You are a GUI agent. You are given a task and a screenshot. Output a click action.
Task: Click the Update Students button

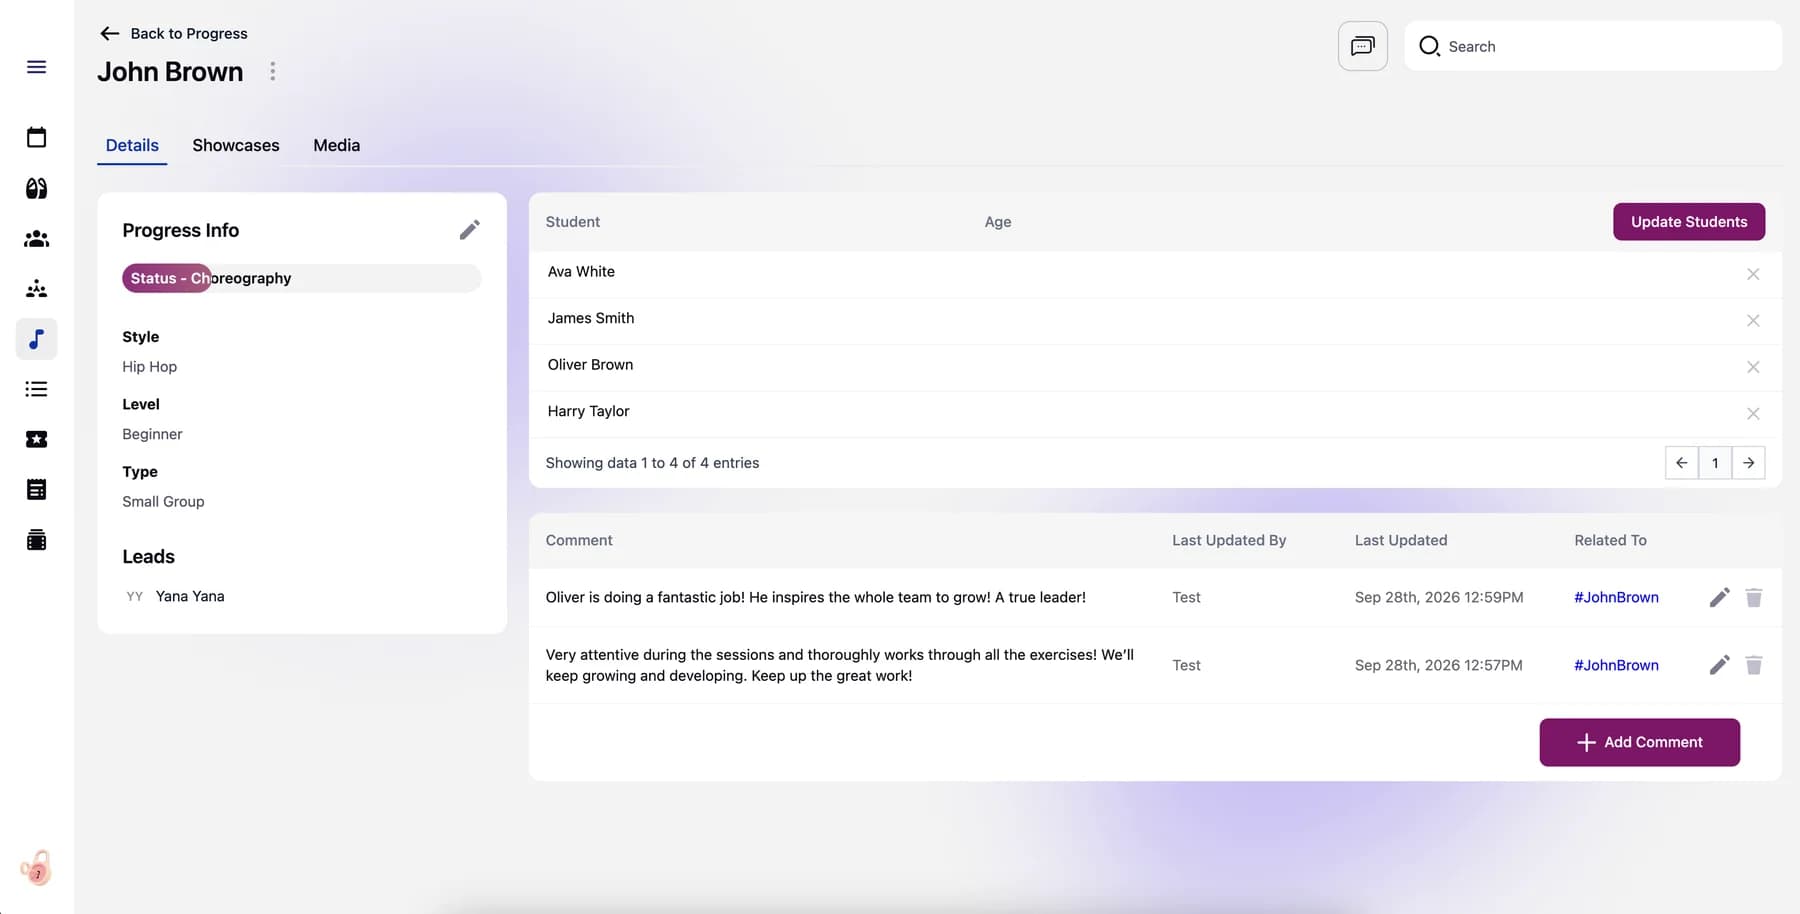(1688, 222)
